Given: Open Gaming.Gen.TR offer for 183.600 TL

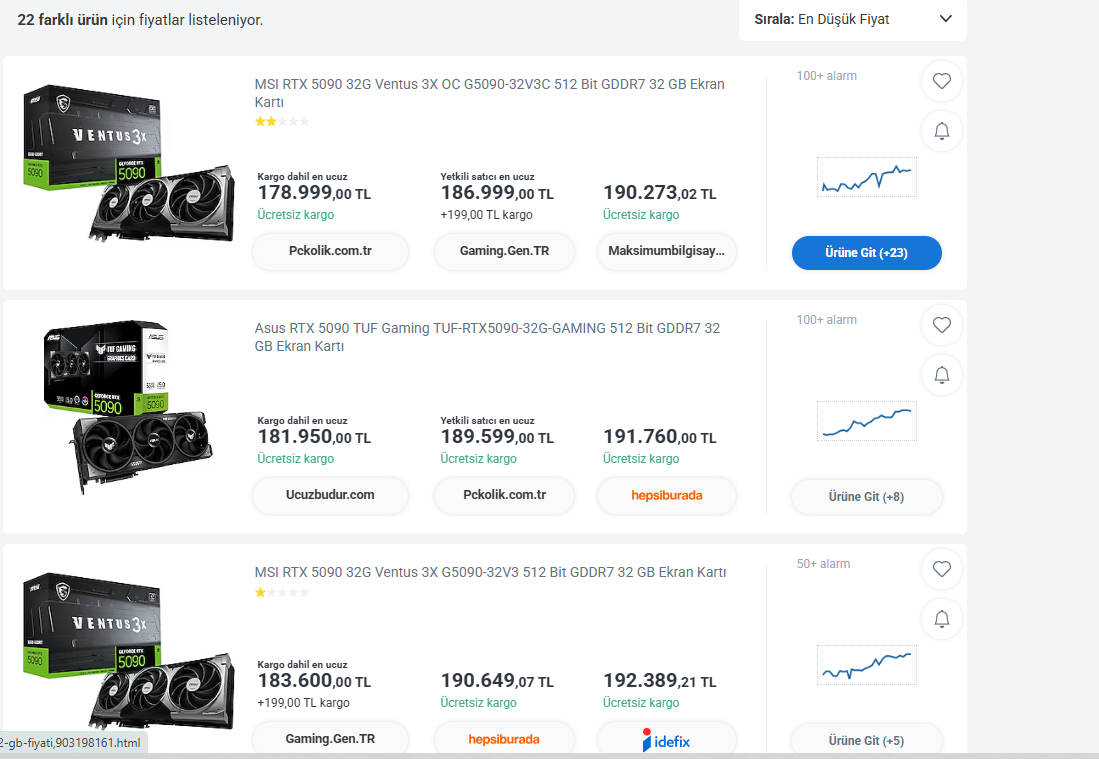Looking at the screenshot, I should pos(330,739).
